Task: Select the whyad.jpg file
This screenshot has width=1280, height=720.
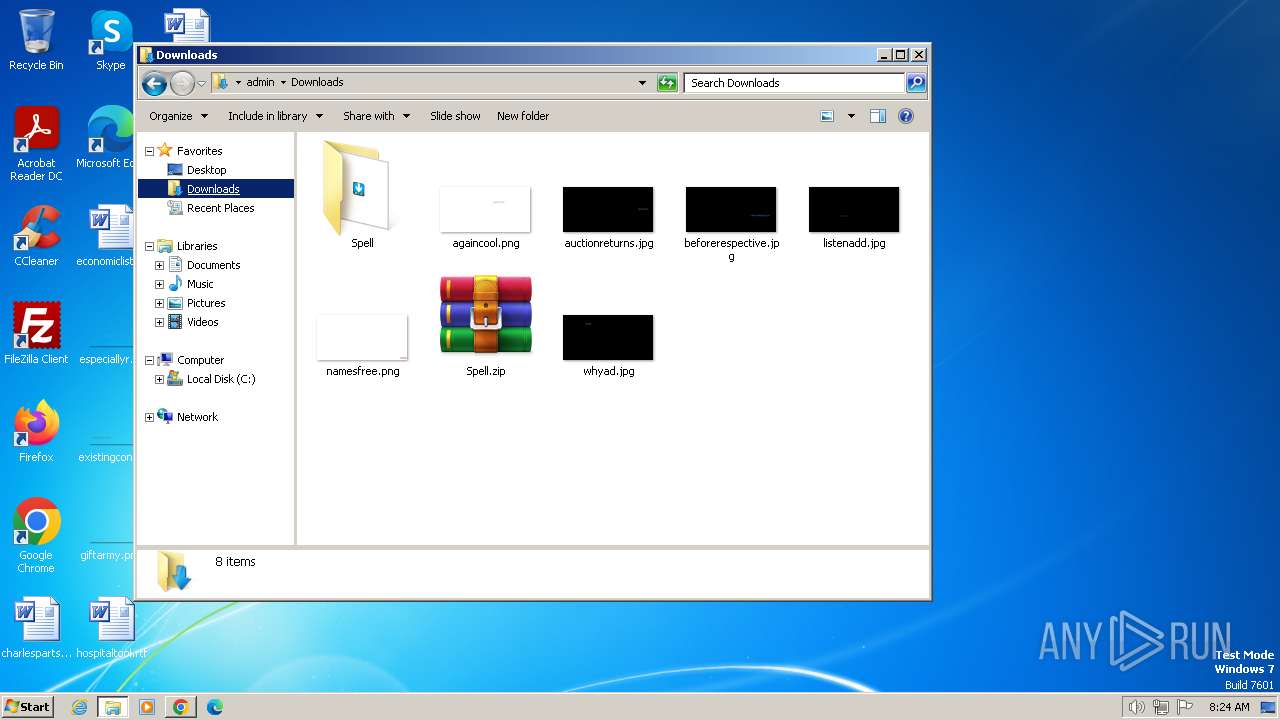Action: click(x=608, y=337)
